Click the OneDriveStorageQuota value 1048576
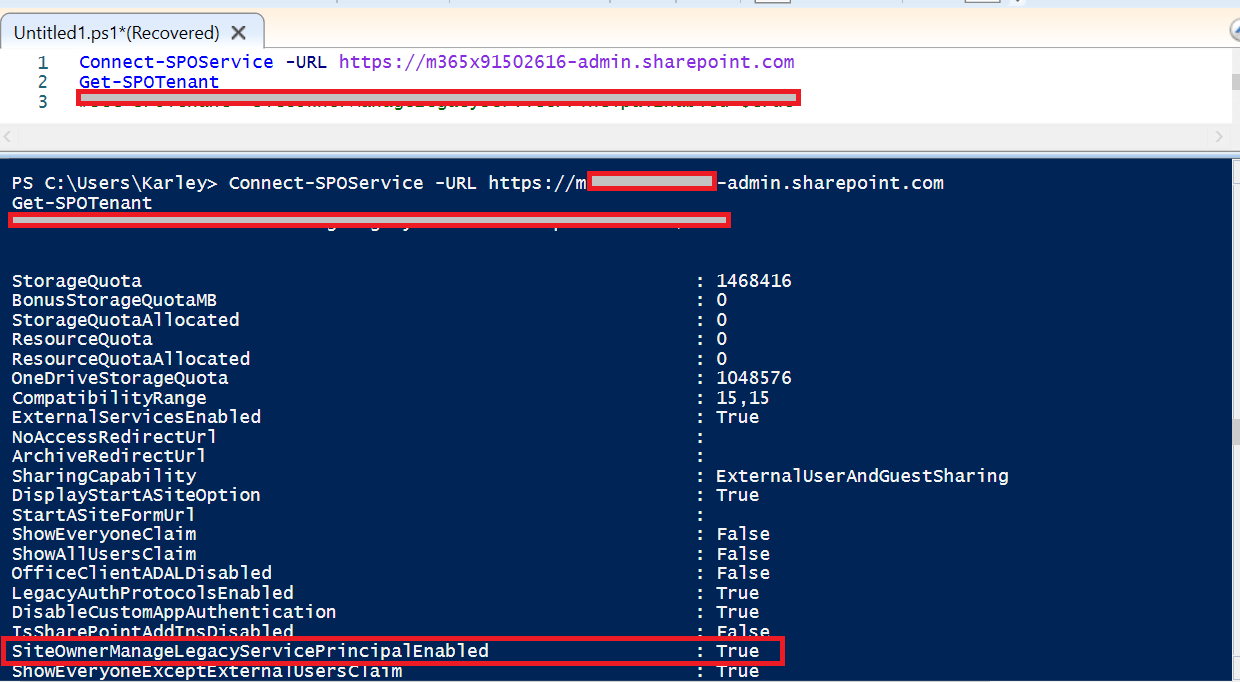The image size is (1240, 682). click(x=754, y=378)
